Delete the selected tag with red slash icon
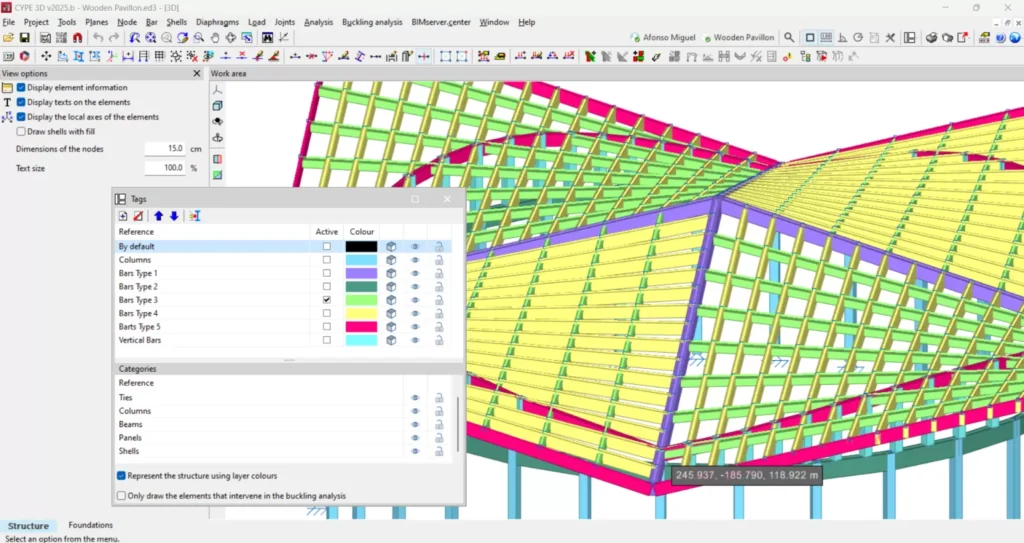 point(138,216)
